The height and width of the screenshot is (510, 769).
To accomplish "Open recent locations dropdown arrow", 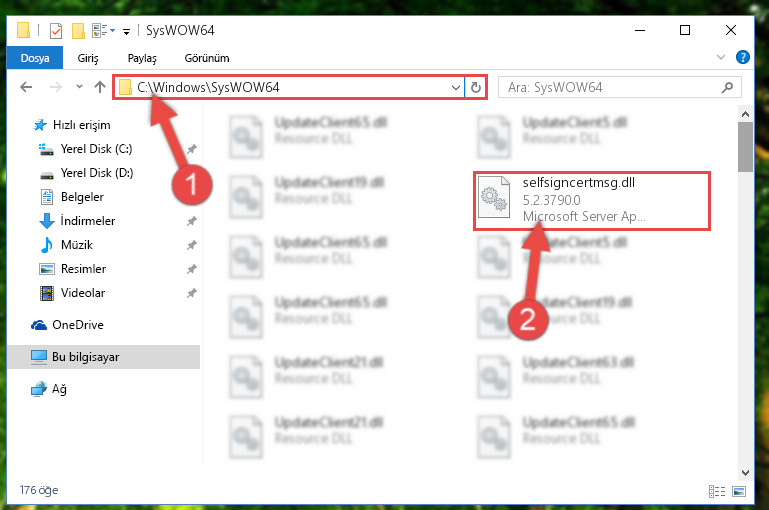I will (79, 87).
